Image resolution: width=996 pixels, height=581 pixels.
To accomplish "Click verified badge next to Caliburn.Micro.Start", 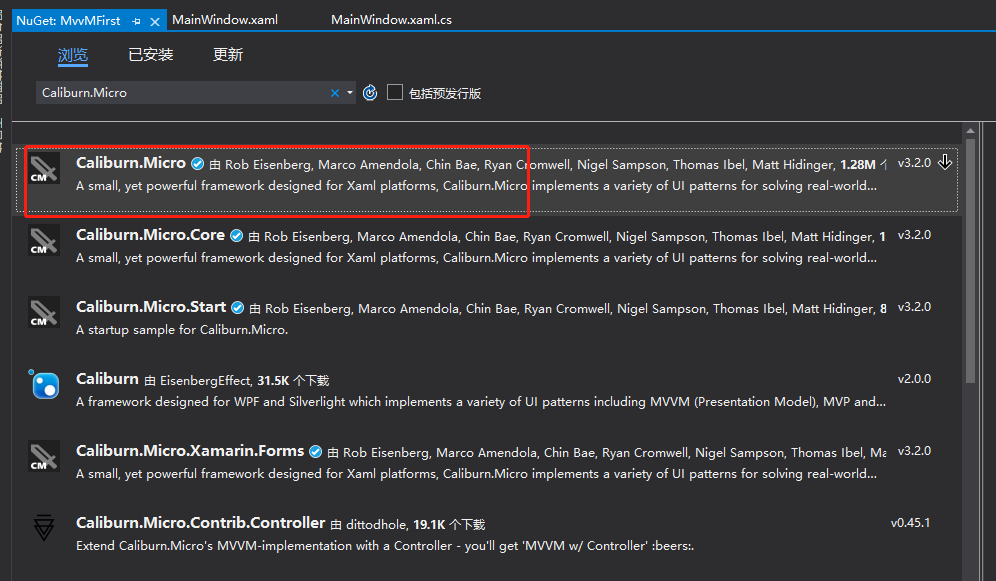I will [238, 308].
